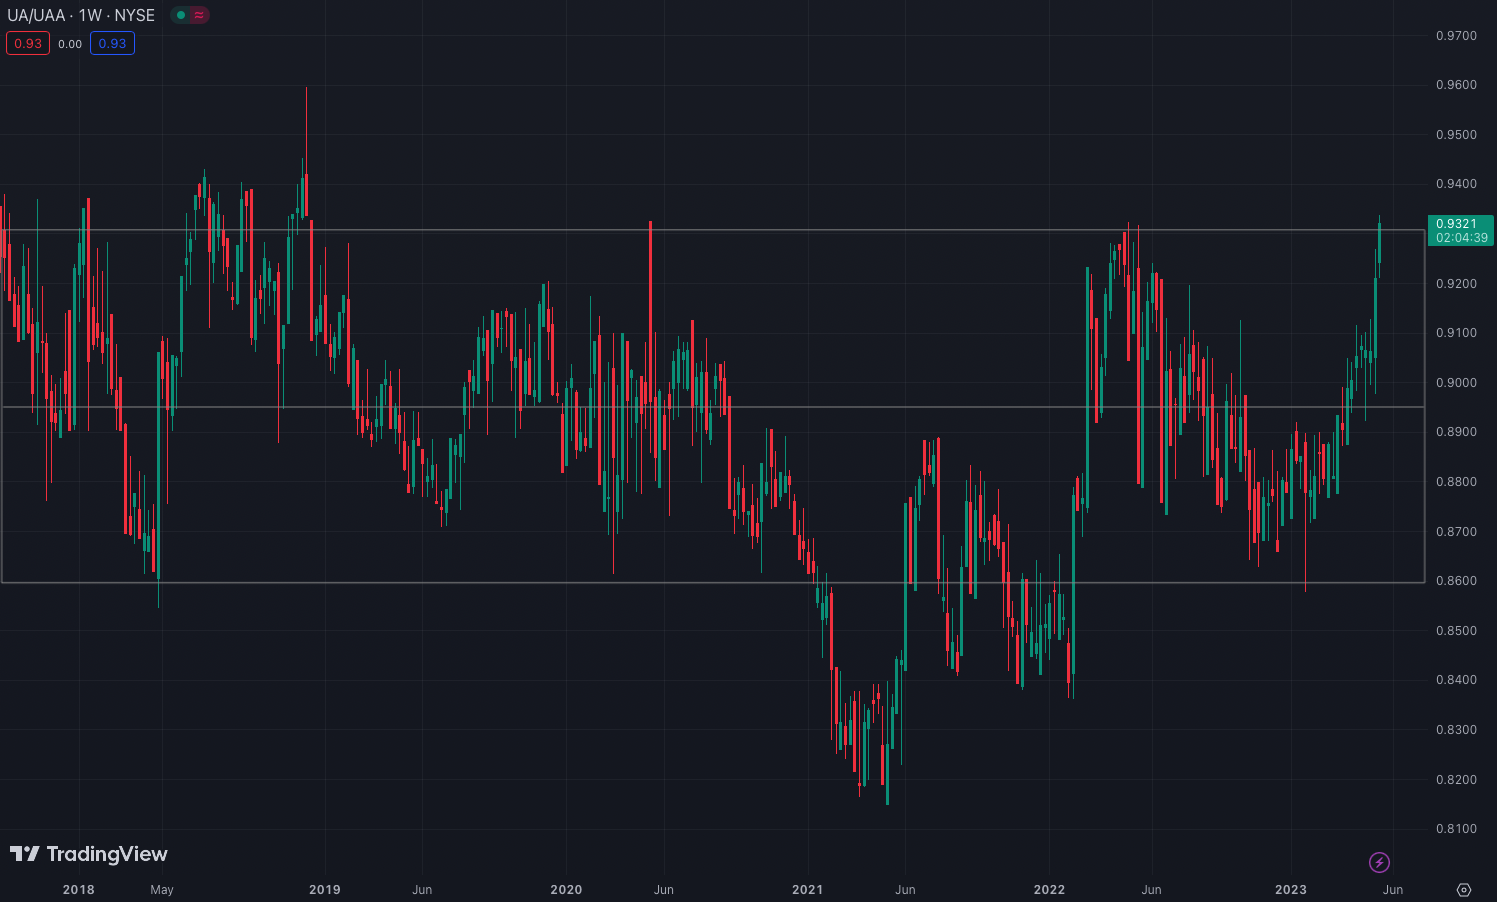
Task: Select the range box's lower edge near 0.8600
Action: click(712, 582)
